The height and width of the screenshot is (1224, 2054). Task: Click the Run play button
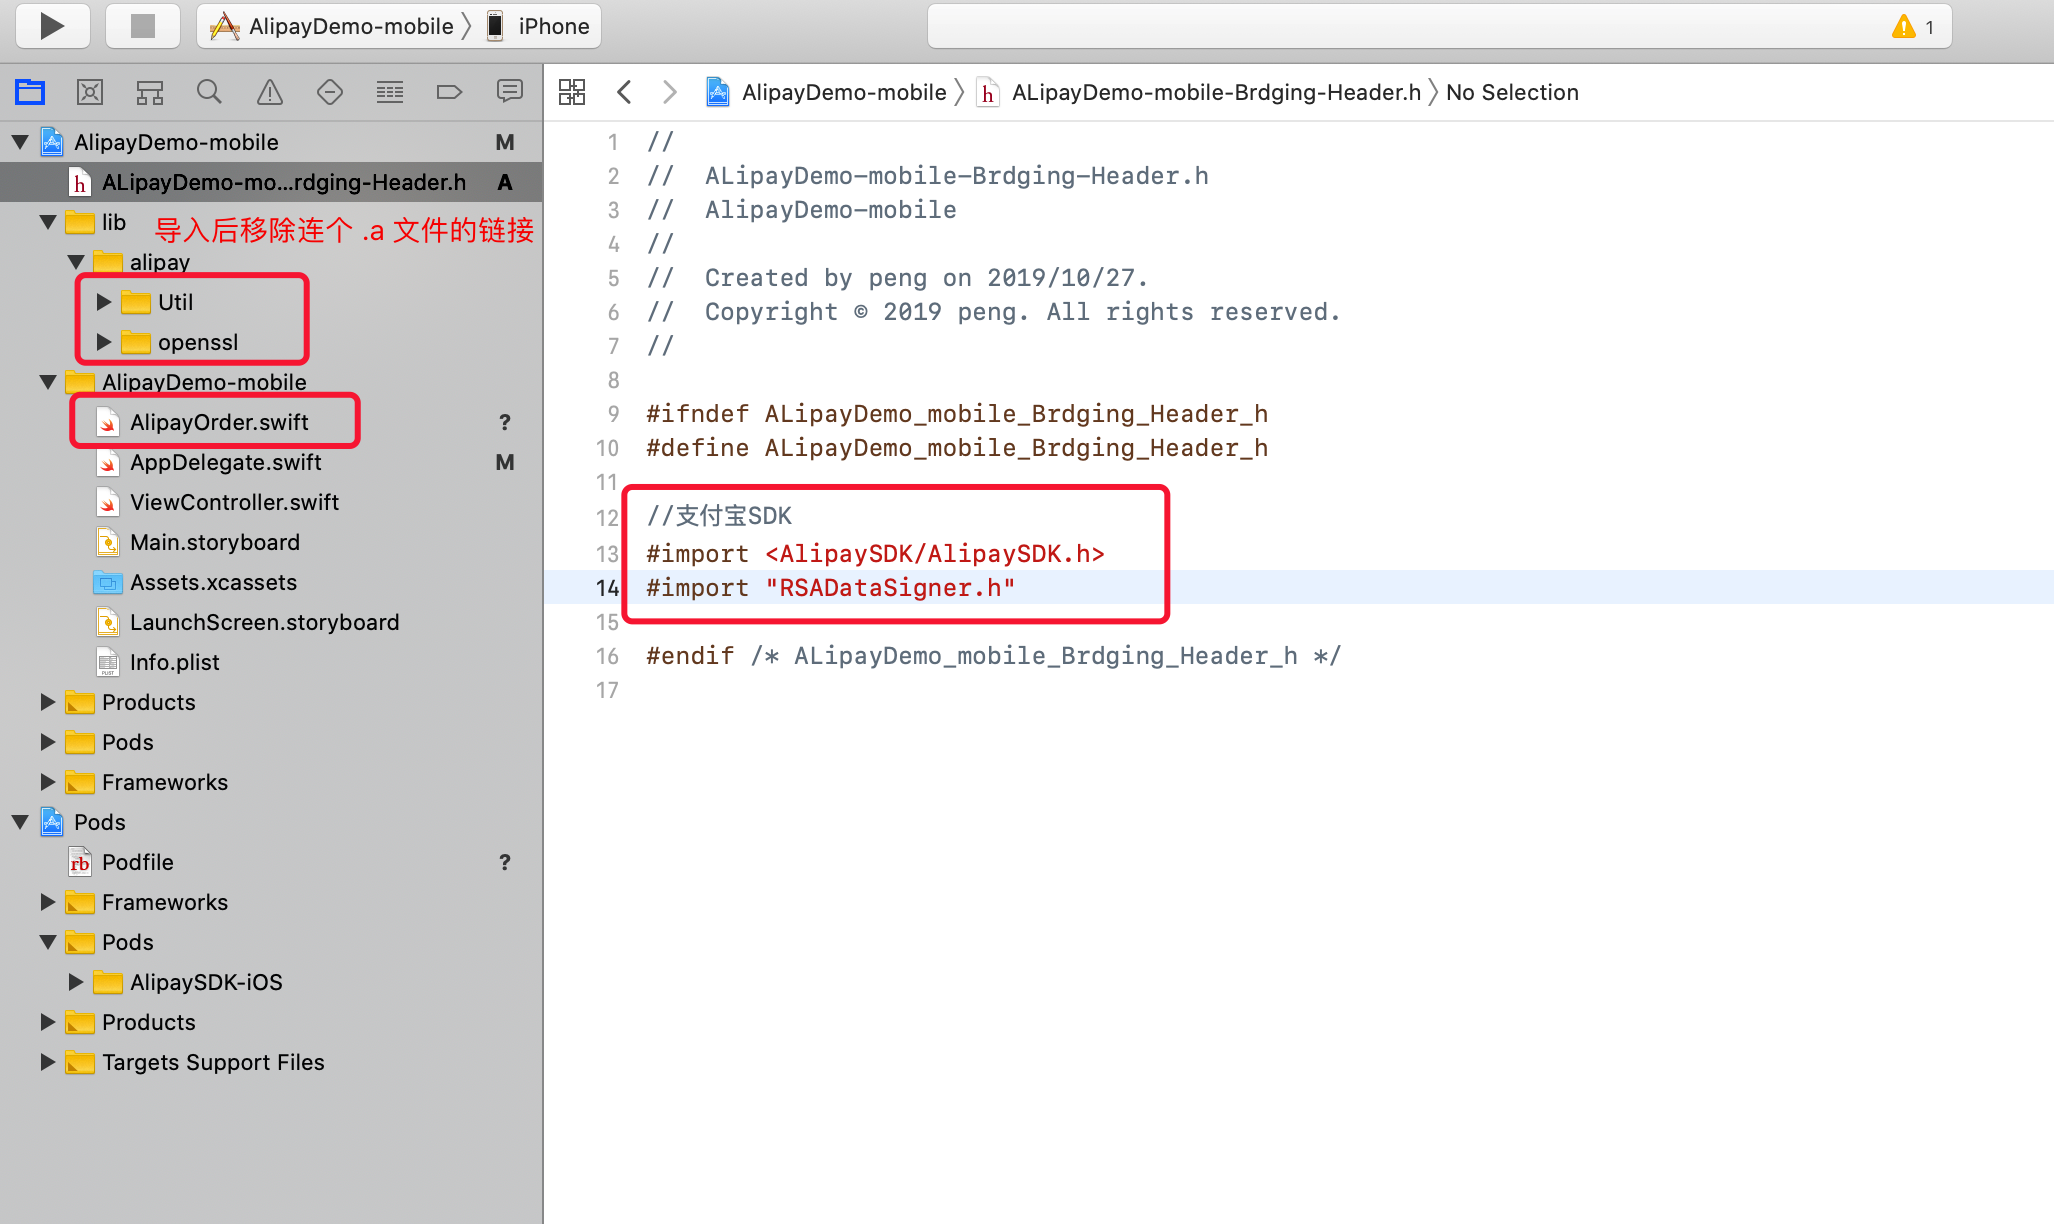[52, 26]
